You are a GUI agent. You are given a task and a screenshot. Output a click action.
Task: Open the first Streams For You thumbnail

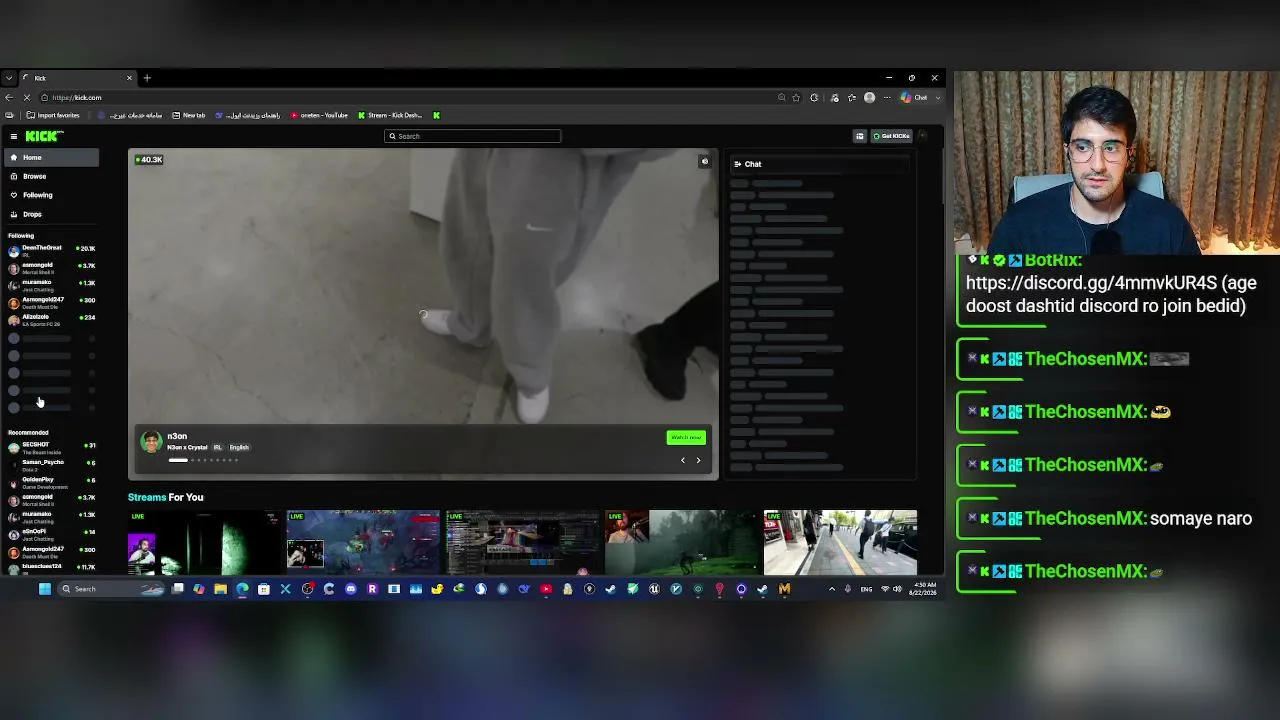tap(204, 543)
